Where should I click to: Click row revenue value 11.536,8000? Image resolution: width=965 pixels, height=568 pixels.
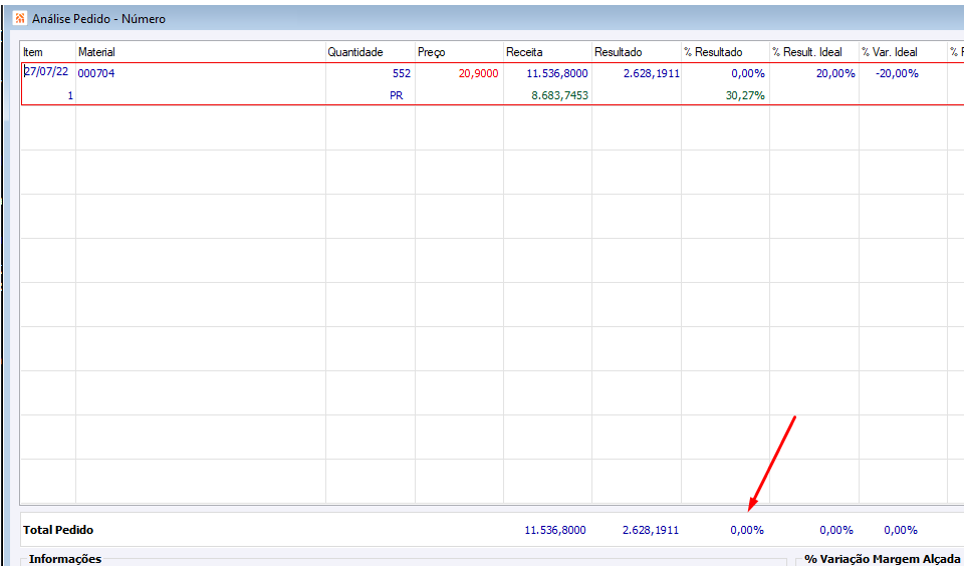pos(557,73)
